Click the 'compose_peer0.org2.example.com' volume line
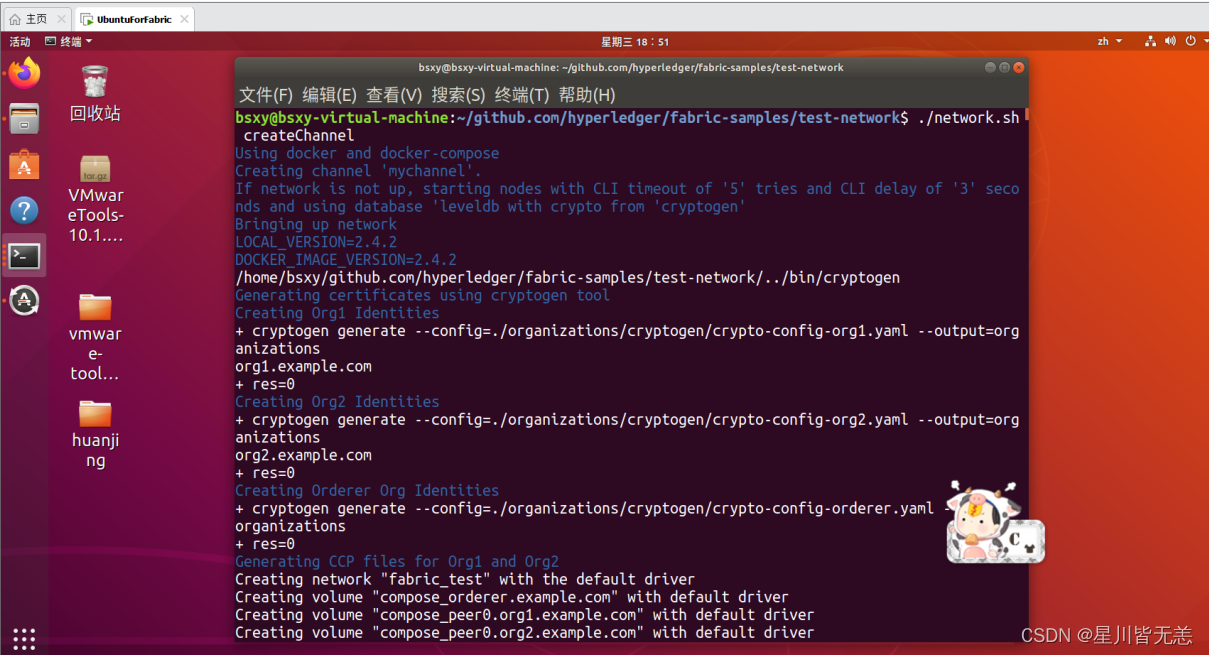This screenshot has height=655, width=1209. pyautogui.click(x=525, y=632)
